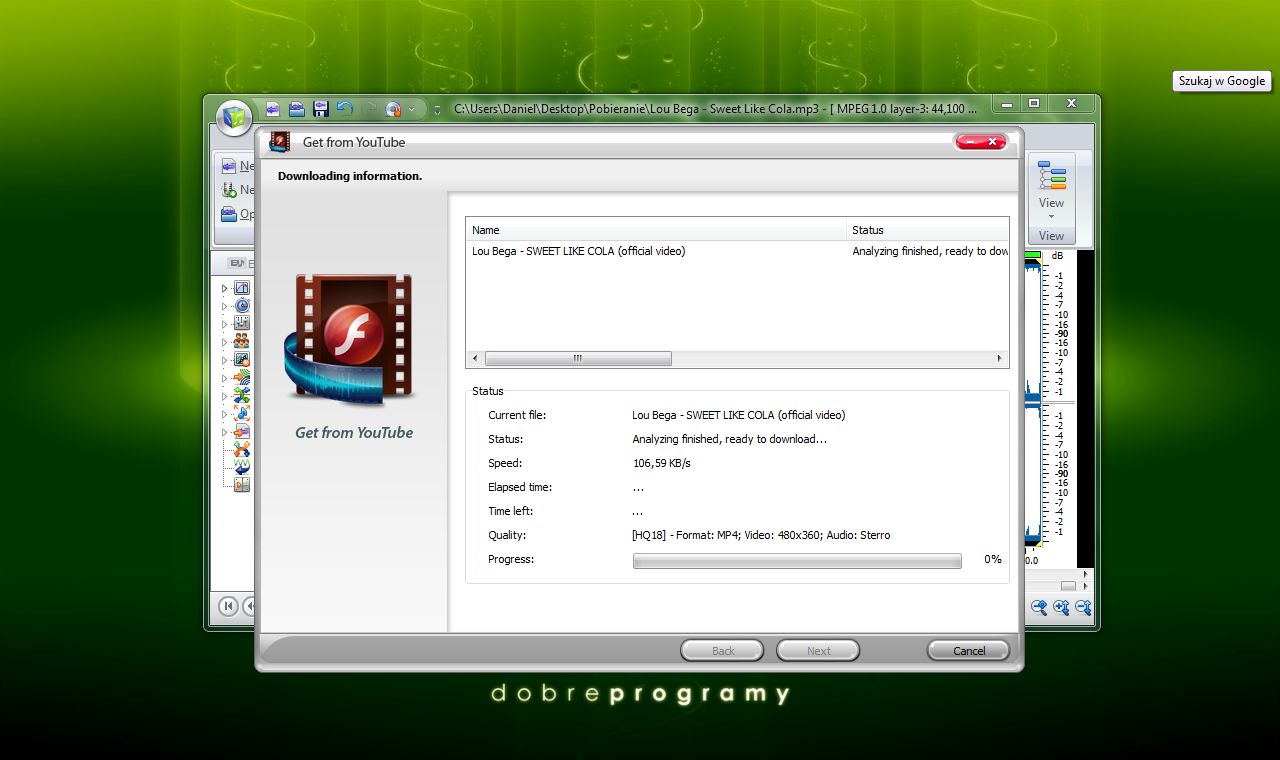Image resolution: width=1280 pixels, height=760 pixels.
Task: Select the last tree item icon at bottom
Action: click(x=241, y=484)
